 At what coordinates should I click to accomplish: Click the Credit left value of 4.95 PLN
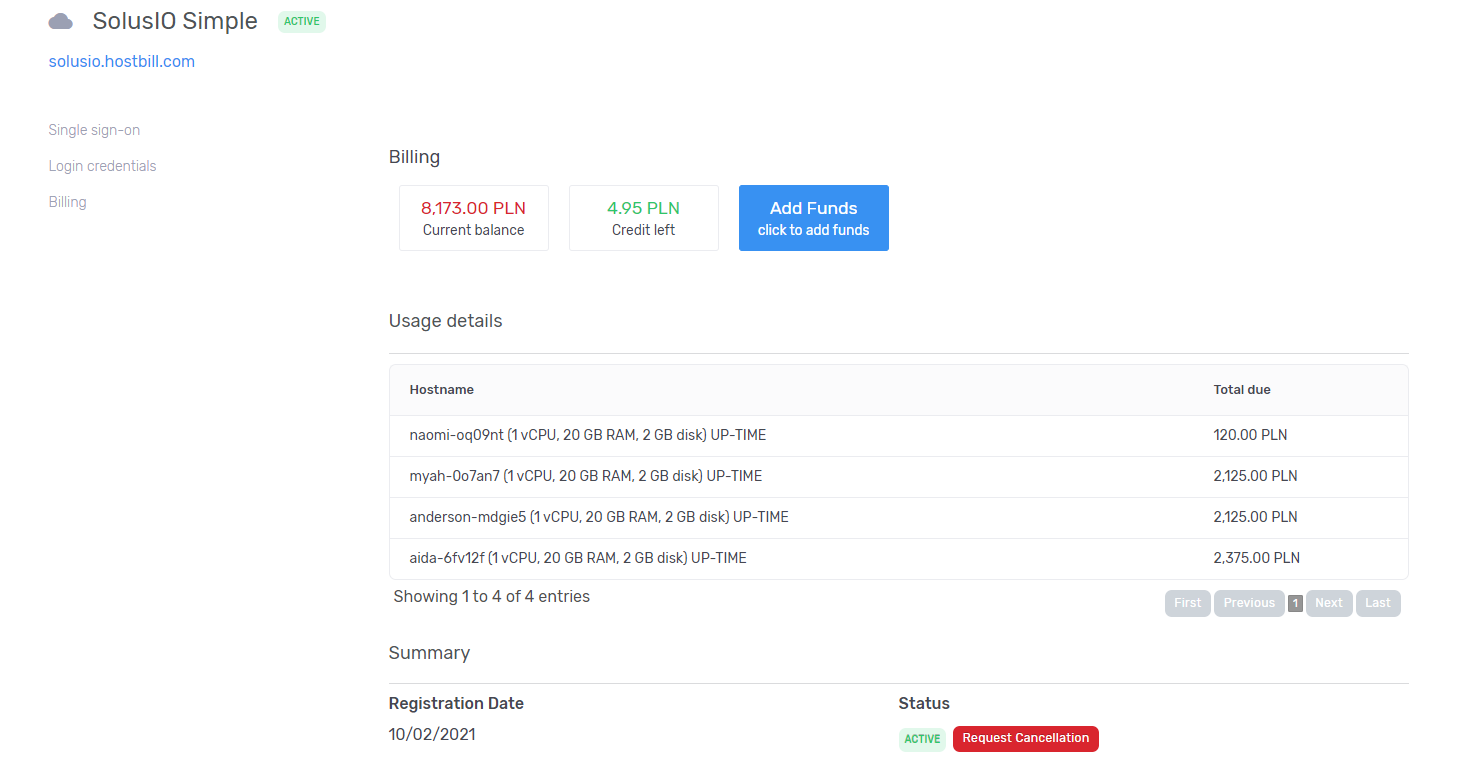click(x=643, y=208)
